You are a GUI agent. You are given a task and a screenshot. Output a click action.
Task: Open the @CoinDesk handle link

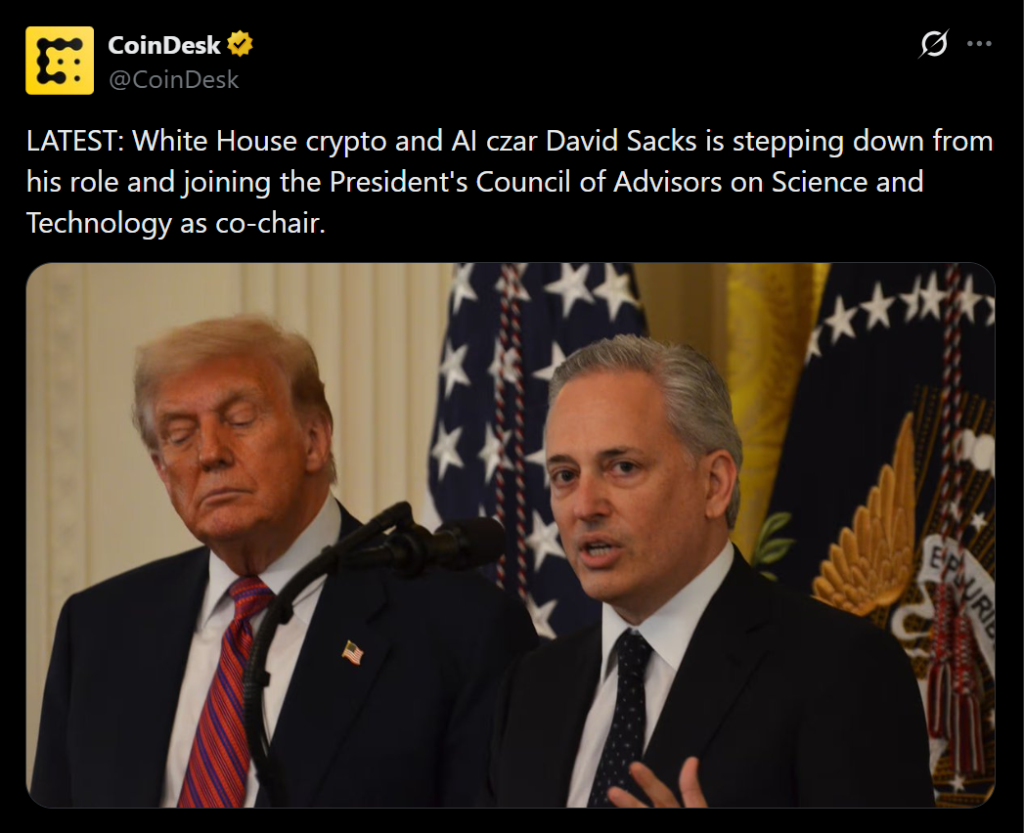coord(174,80)
